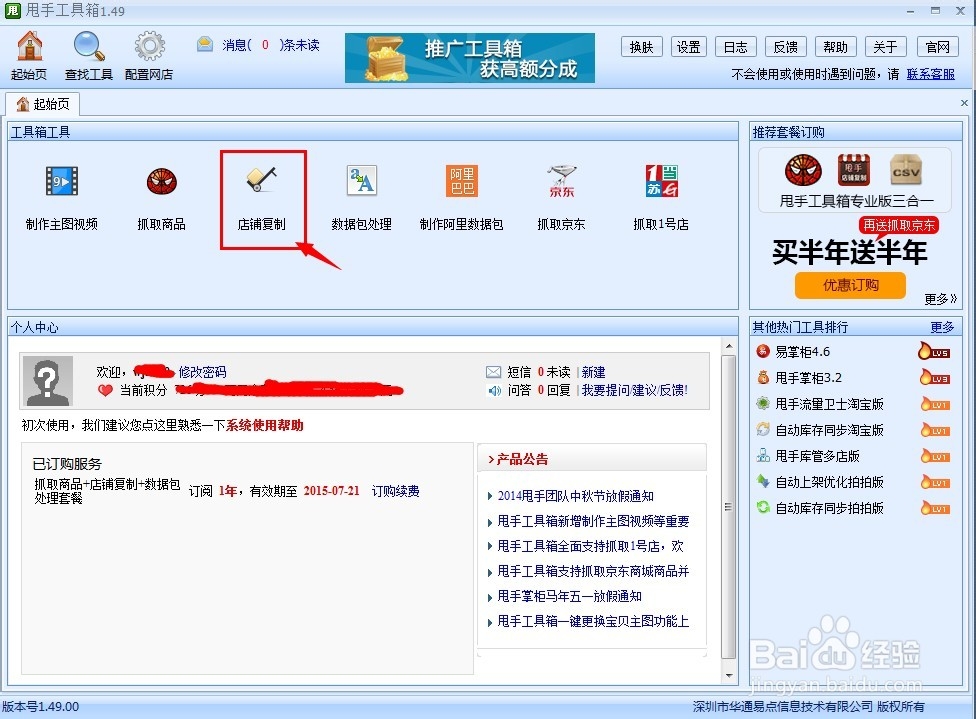Select the 起始页 tab
The image size is (976, 719).
tap(43, 104)
